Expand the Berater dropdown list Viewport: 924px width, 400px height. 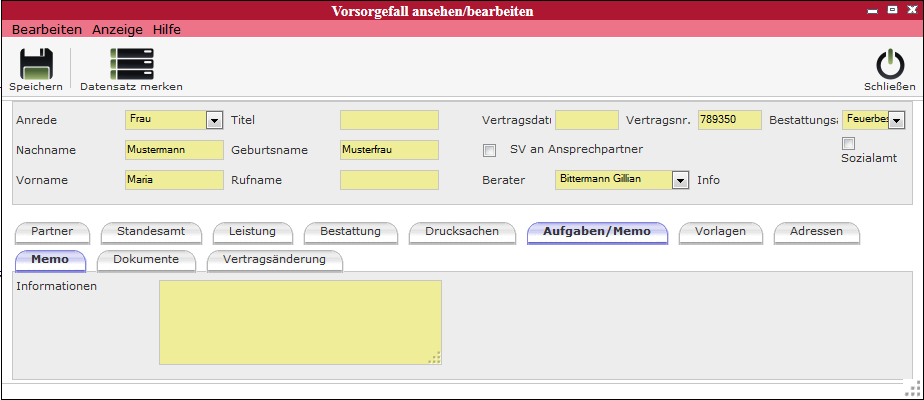point(680,181)
